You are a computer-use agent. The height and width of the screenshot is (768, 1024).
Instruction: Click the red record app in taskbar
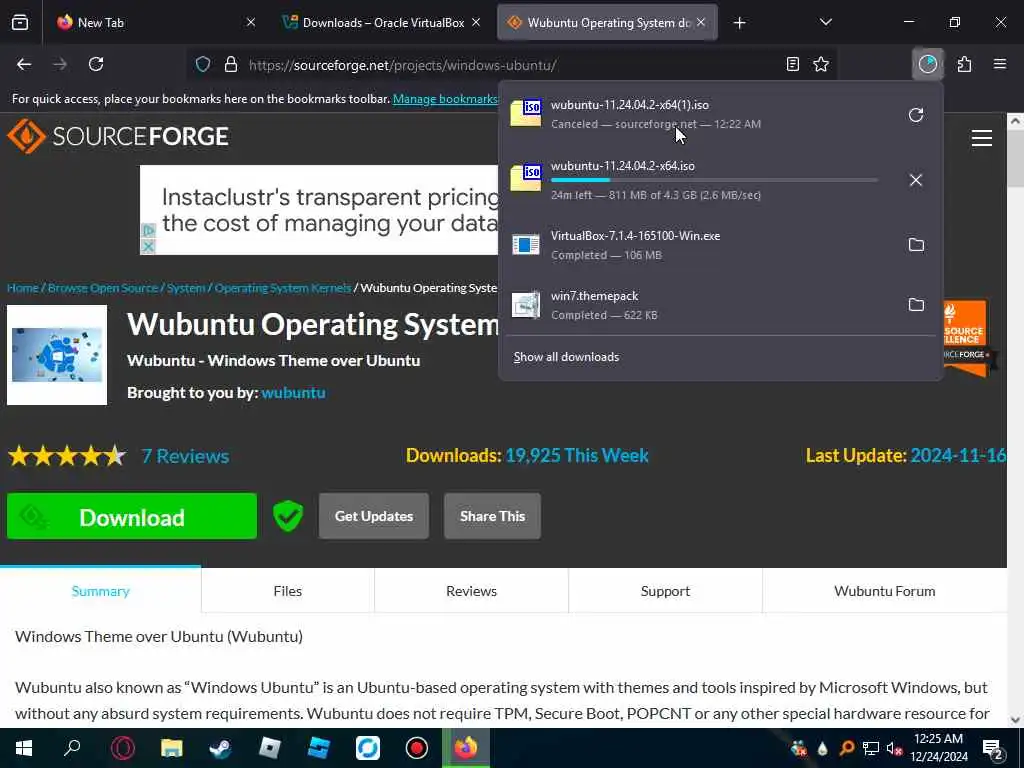pyautogui.click(x=417, y=748)
